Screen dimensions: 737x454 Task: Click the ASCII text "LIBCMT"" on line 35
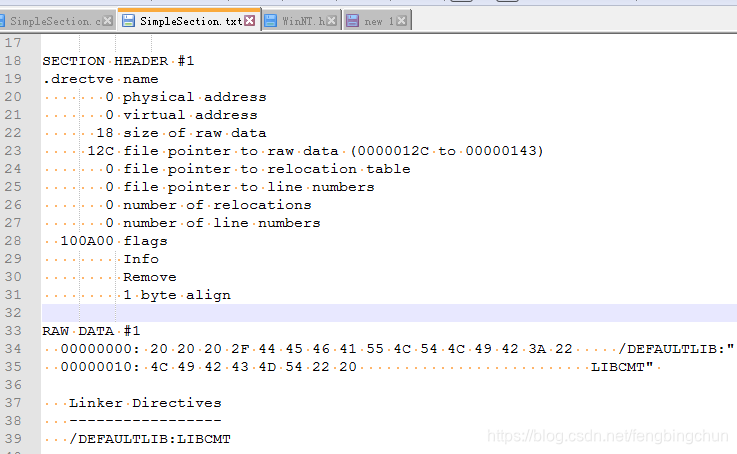pos(622,367)
